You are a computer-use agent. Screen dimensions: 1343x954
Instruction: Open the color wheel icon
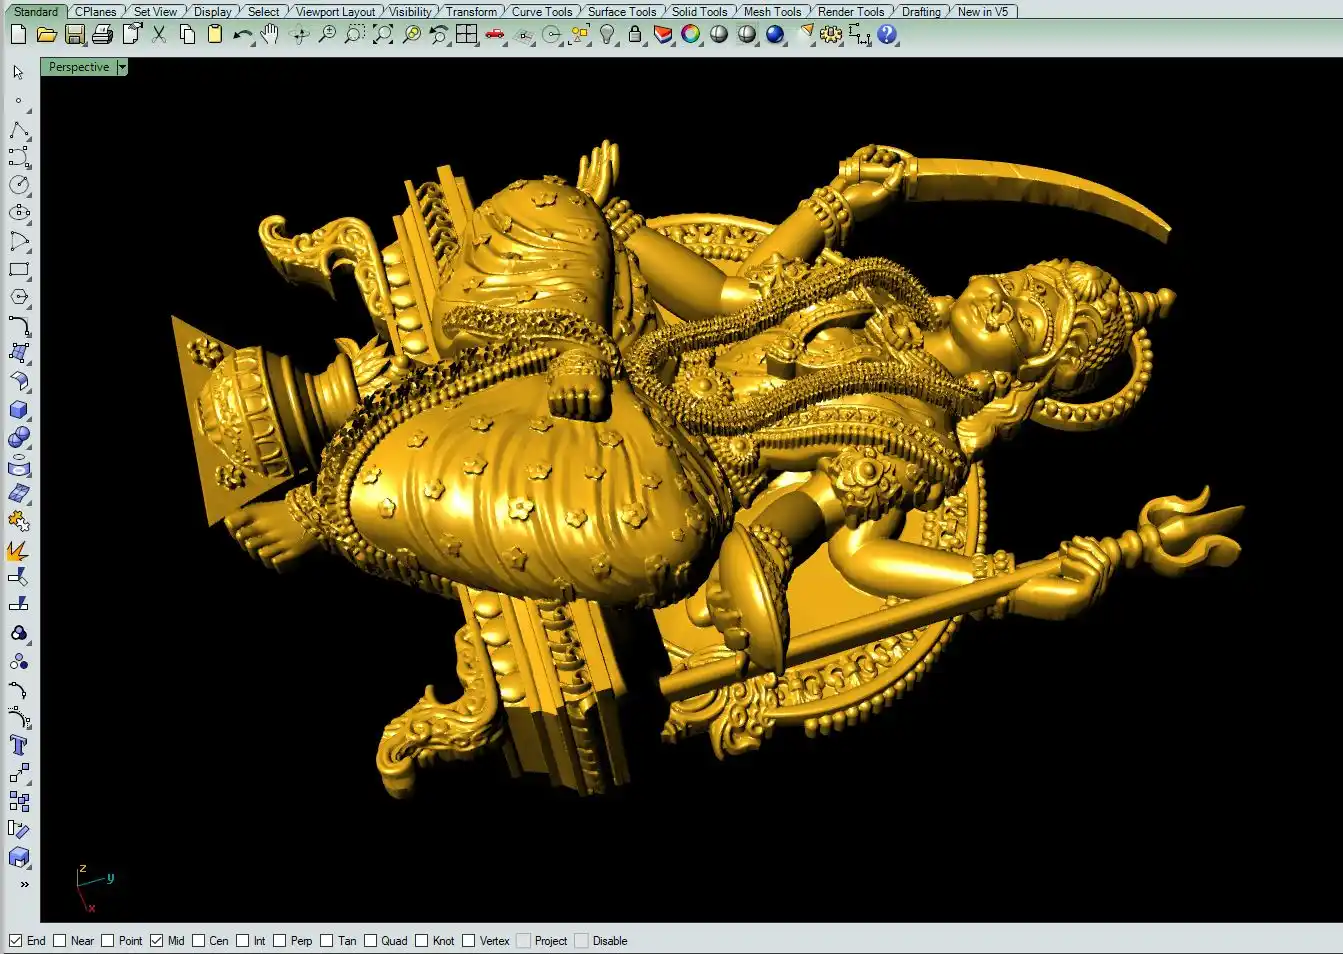[x=691, y=35]
